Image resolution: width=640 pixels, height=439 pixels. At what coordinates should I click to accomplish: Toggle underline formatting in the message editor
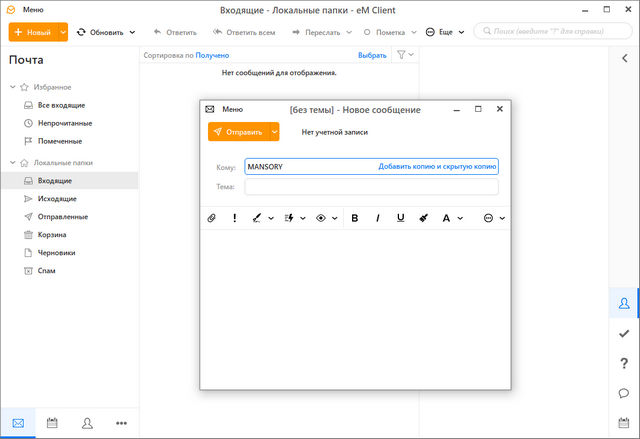click(x=400, y=217)
